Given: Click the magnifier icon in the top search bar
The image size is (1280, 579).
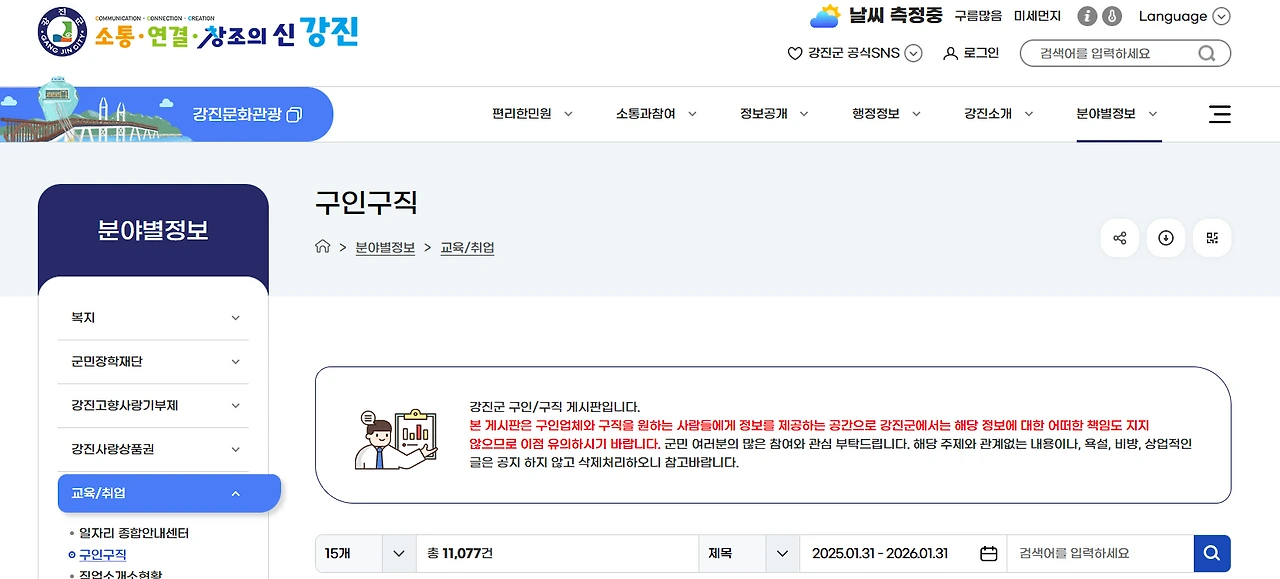Looking at the screenshot, I should pos(1206,52).
